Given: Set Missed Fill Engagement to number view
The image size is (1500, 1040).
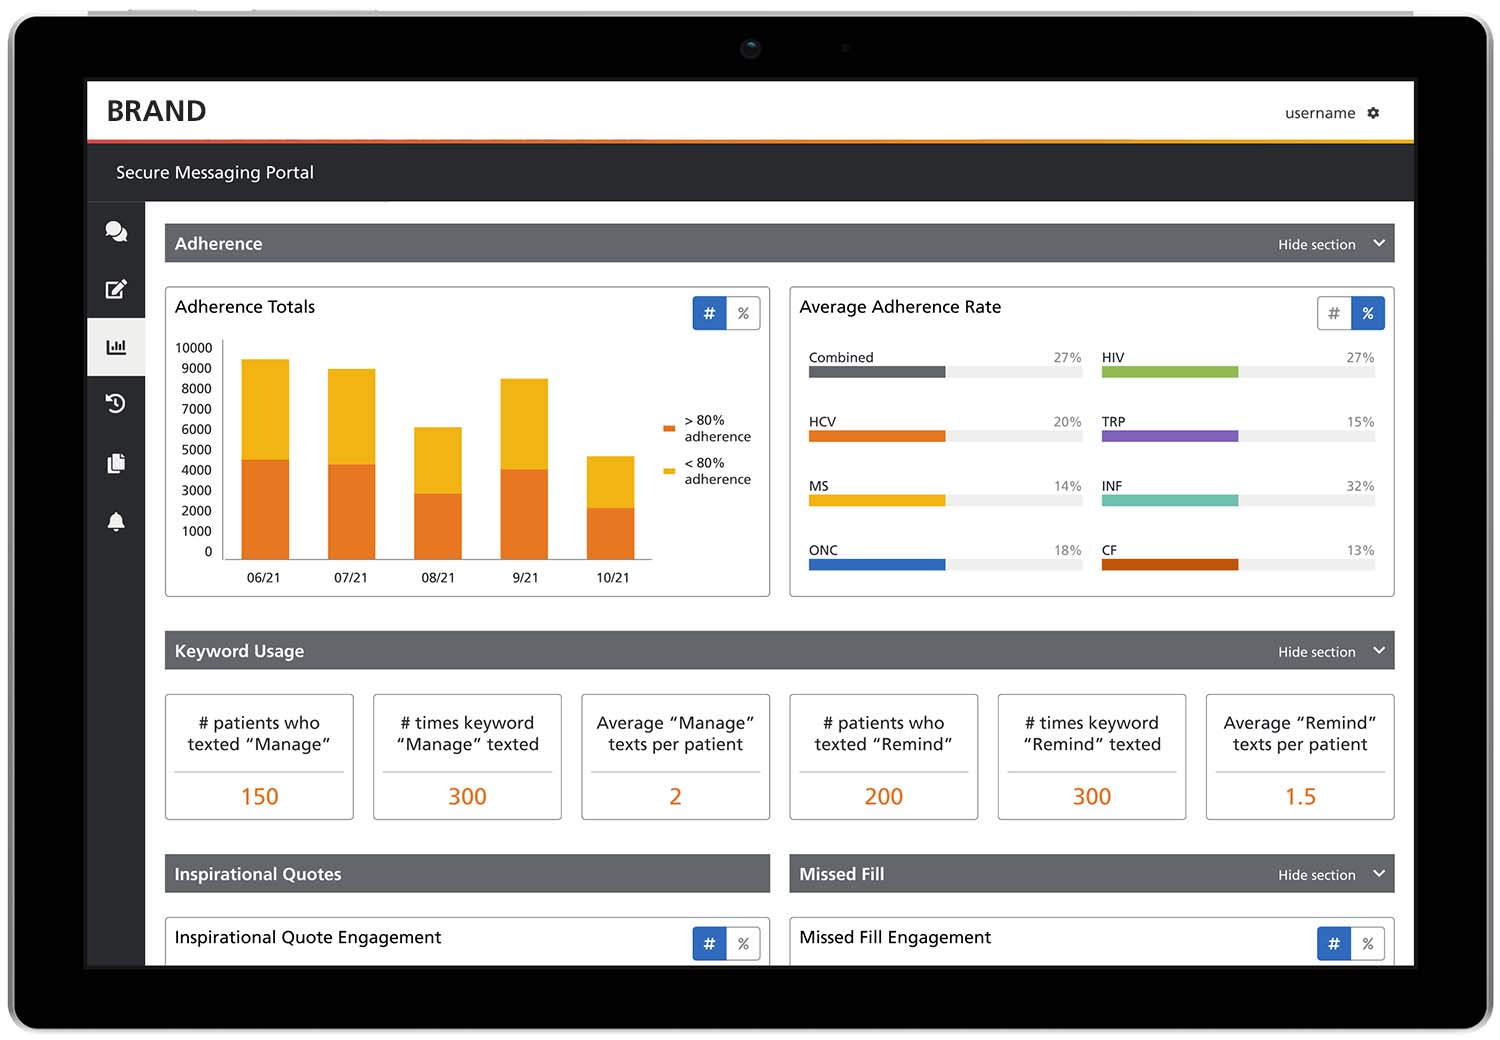Looking at the screenshot, I should [x=1334, y=943].
